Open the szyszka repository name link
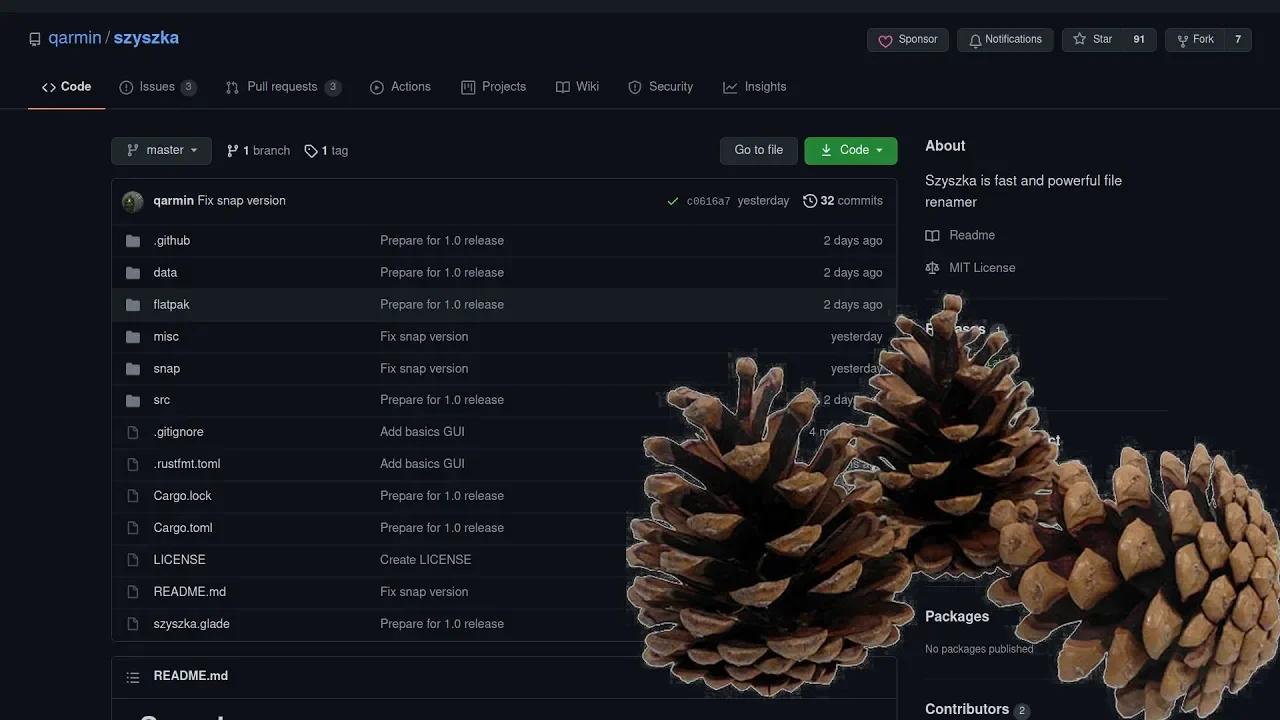 pos(146,38)
